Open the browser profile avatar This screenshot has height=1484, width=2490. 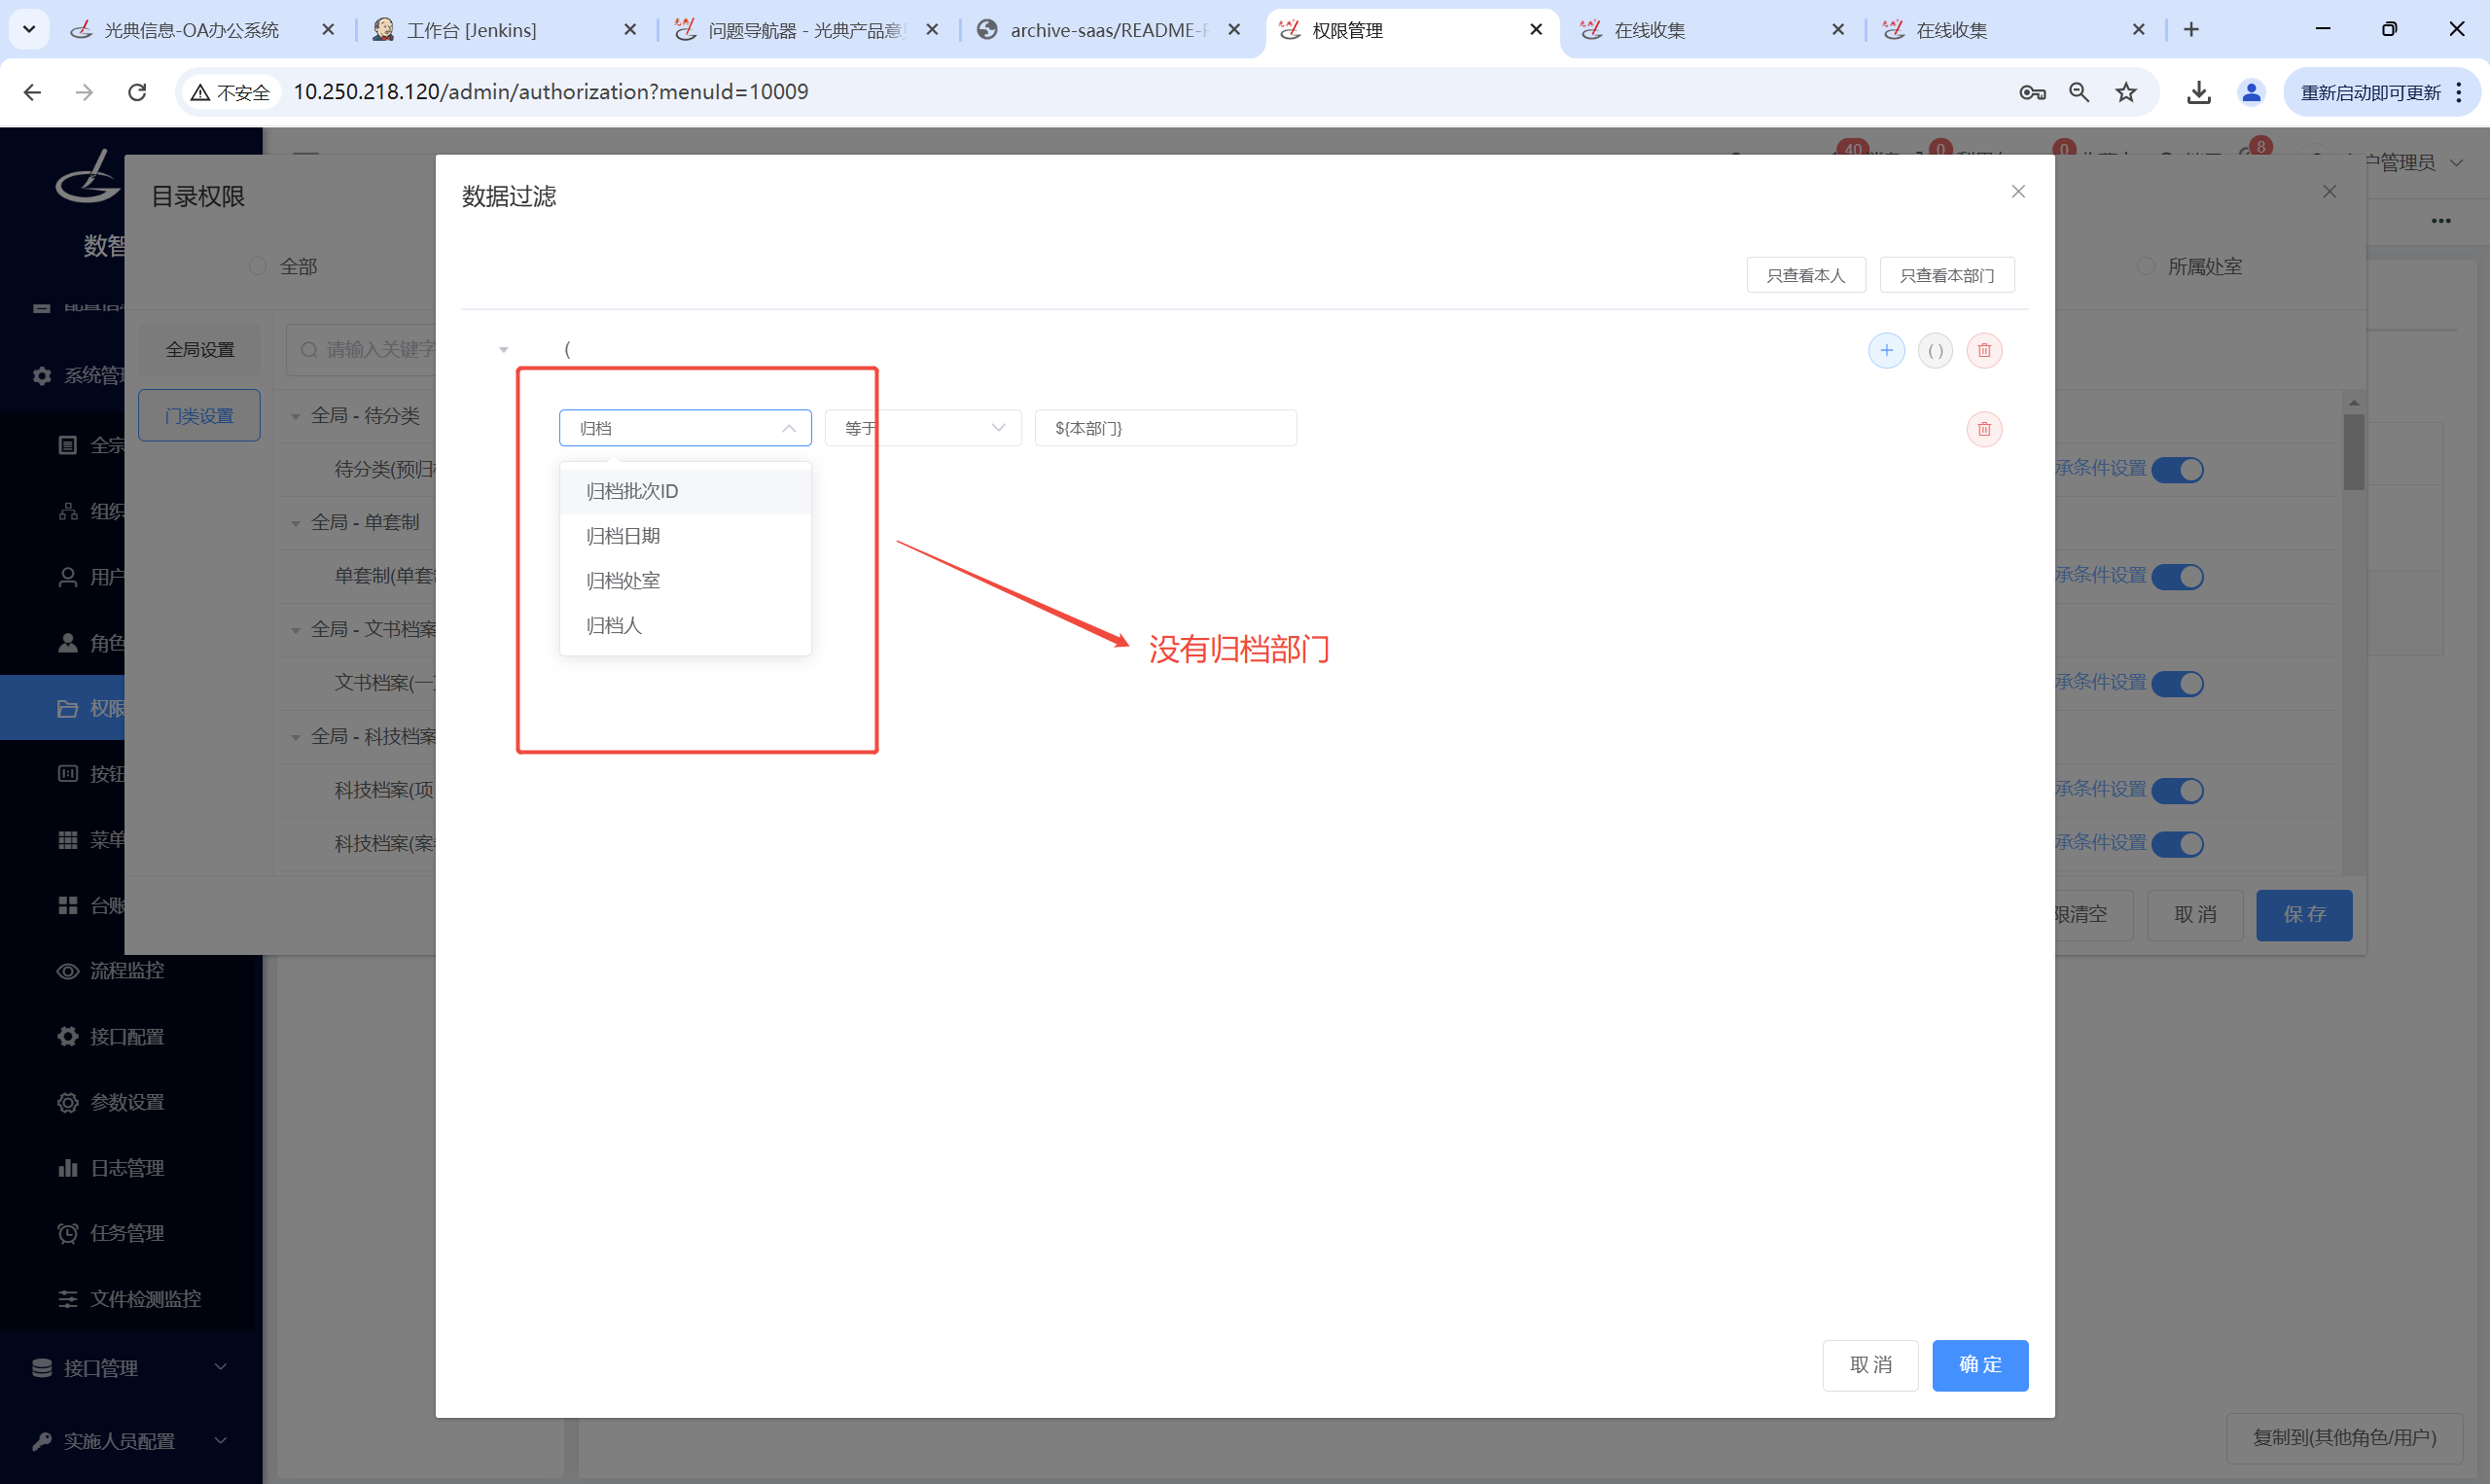(2251, 93)
